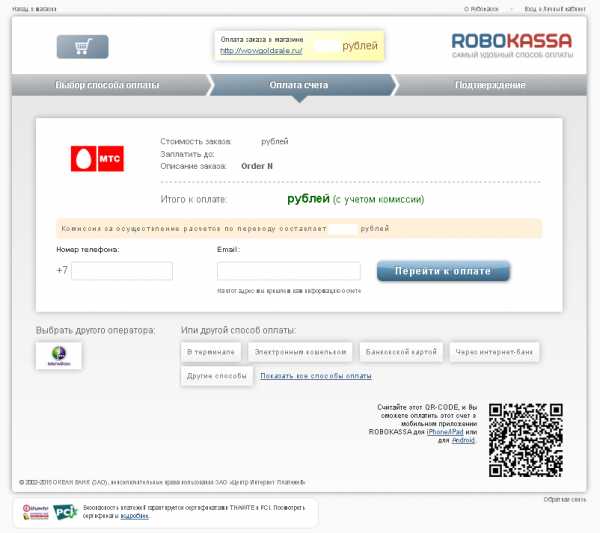
Task: Pick 'Через интернет-банк' payment option
Action: pos(495,351)
